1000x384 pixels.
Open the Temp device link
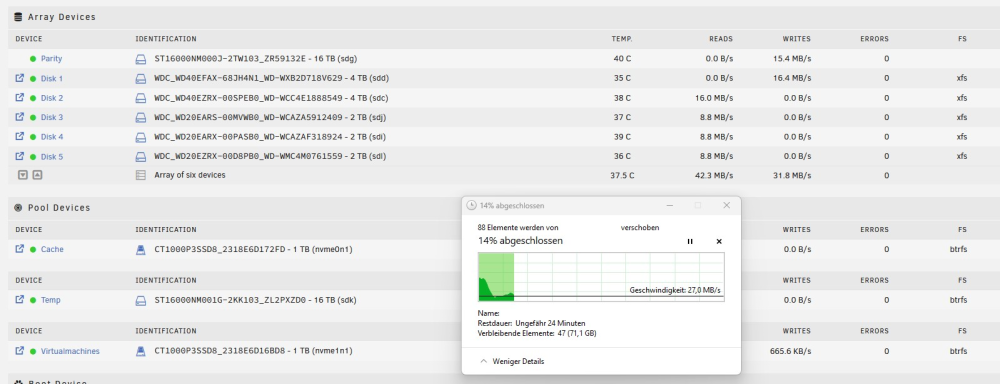50,300
